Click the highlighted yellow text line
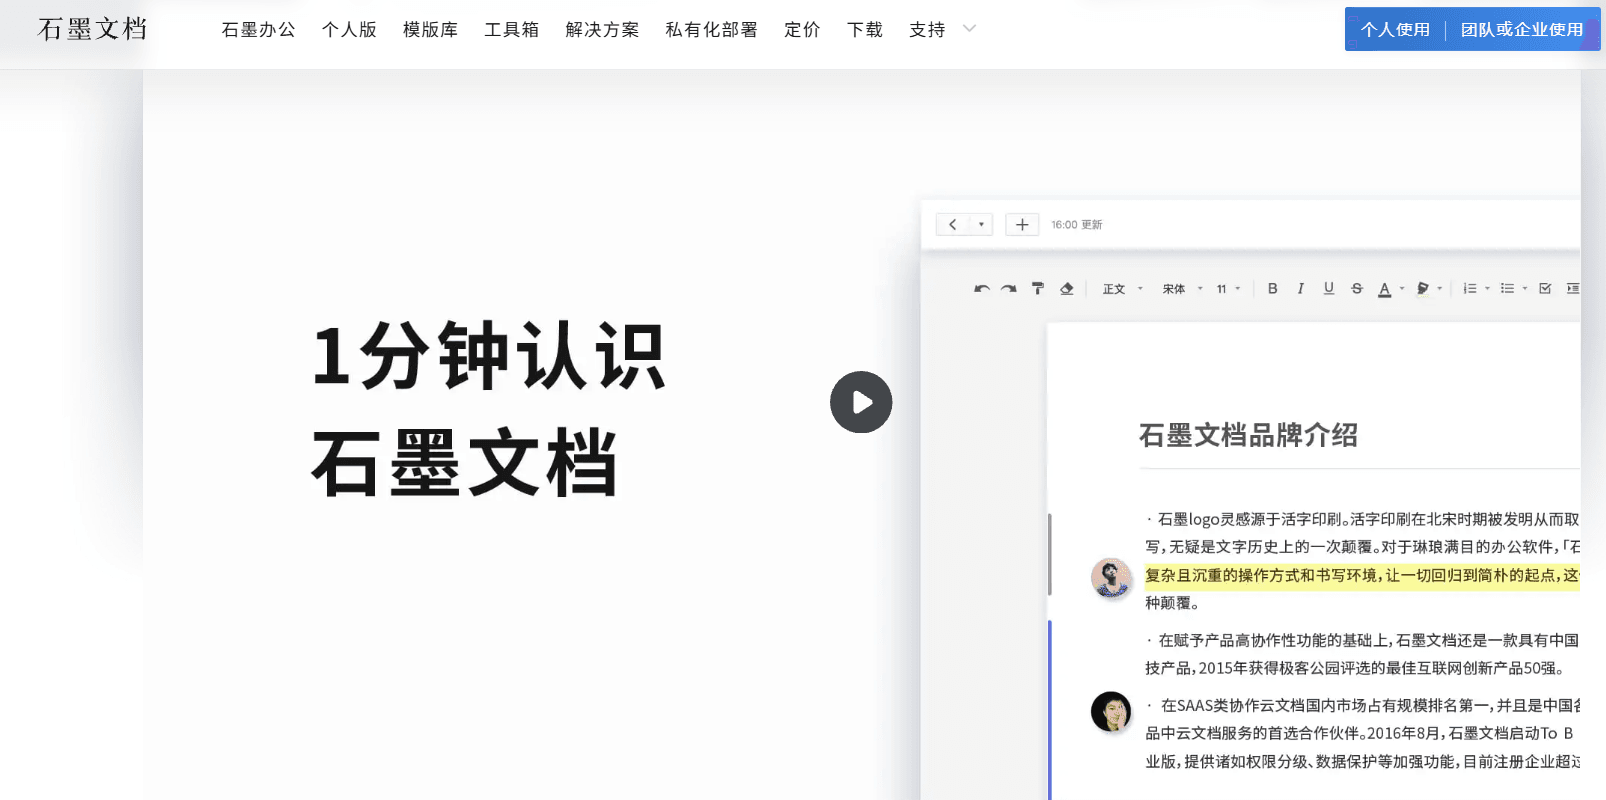This screenshot has height=800, width=1606. coord(1362,575)
